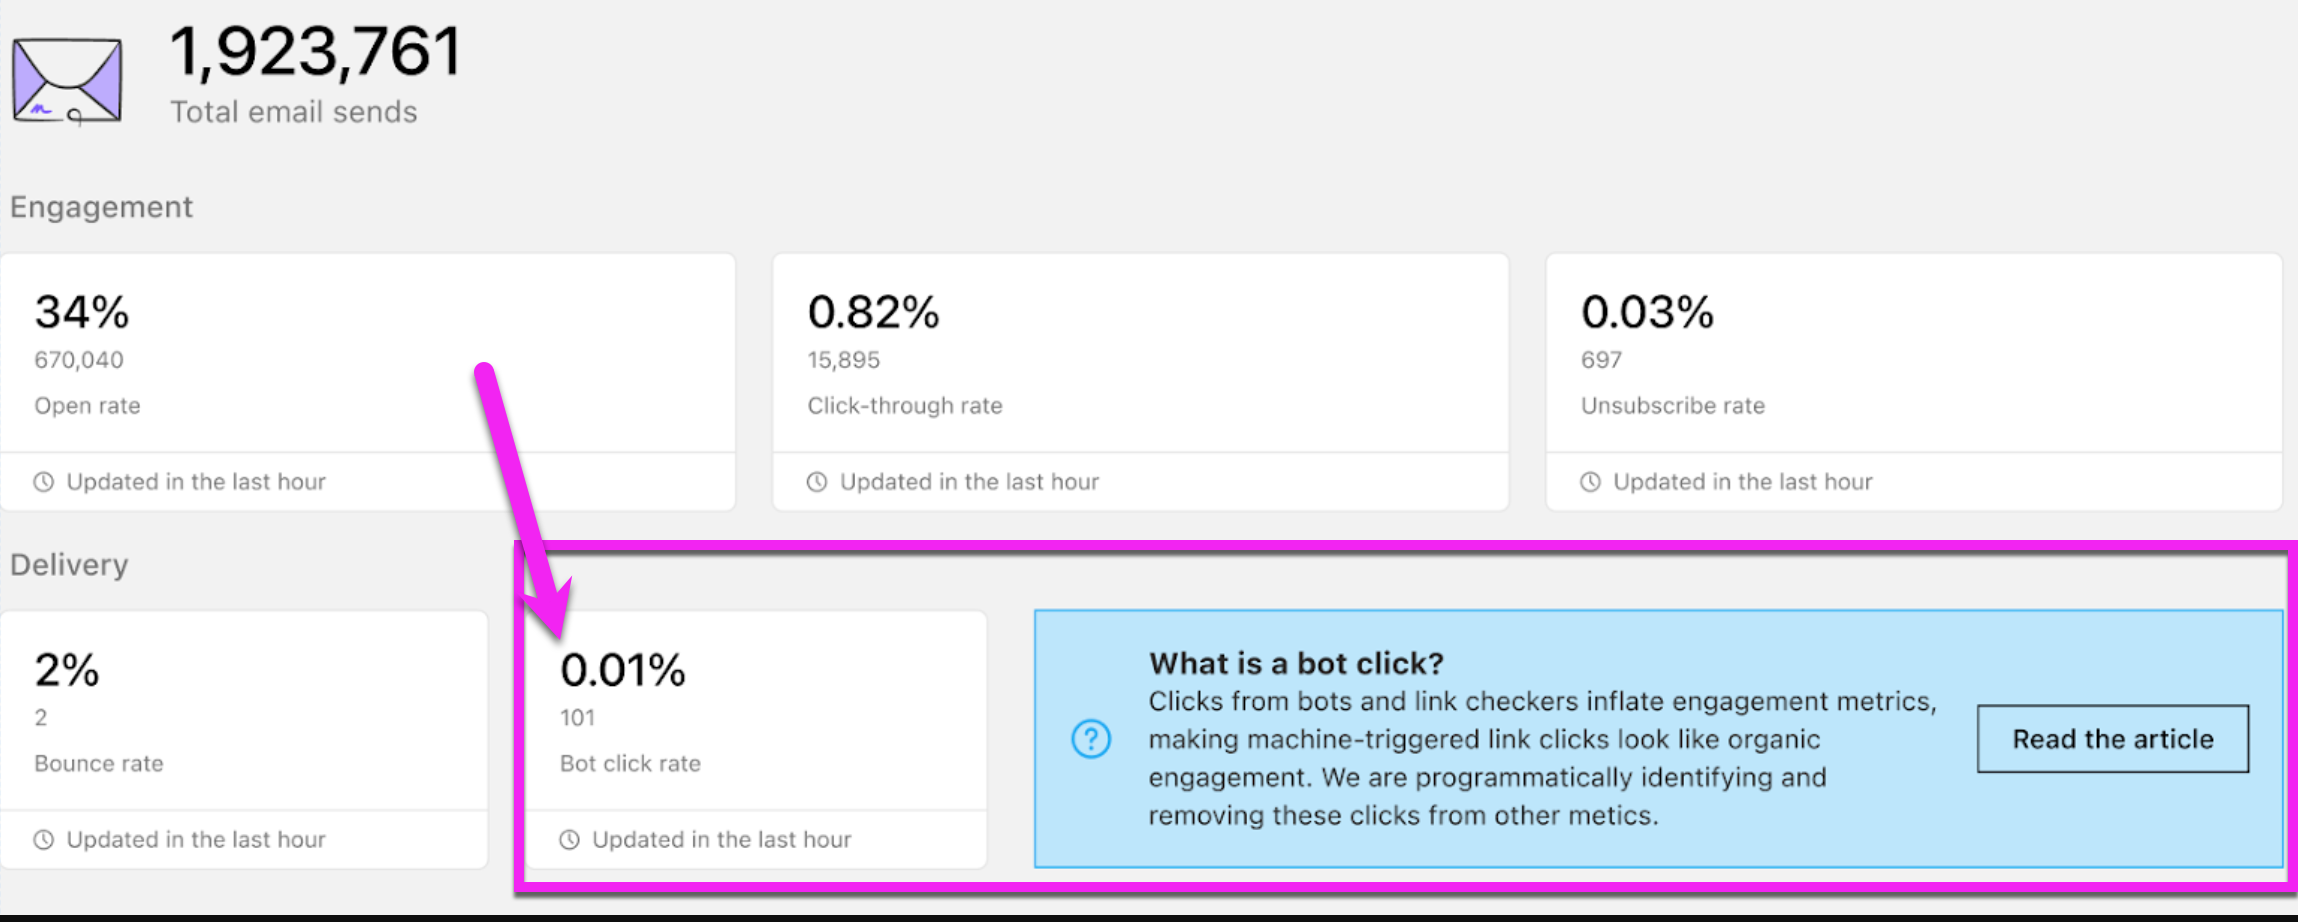The width and height of the screenshot is (2298, 922).
Task: Click the clock icon on Open rate card
Action: click(43, 481)
